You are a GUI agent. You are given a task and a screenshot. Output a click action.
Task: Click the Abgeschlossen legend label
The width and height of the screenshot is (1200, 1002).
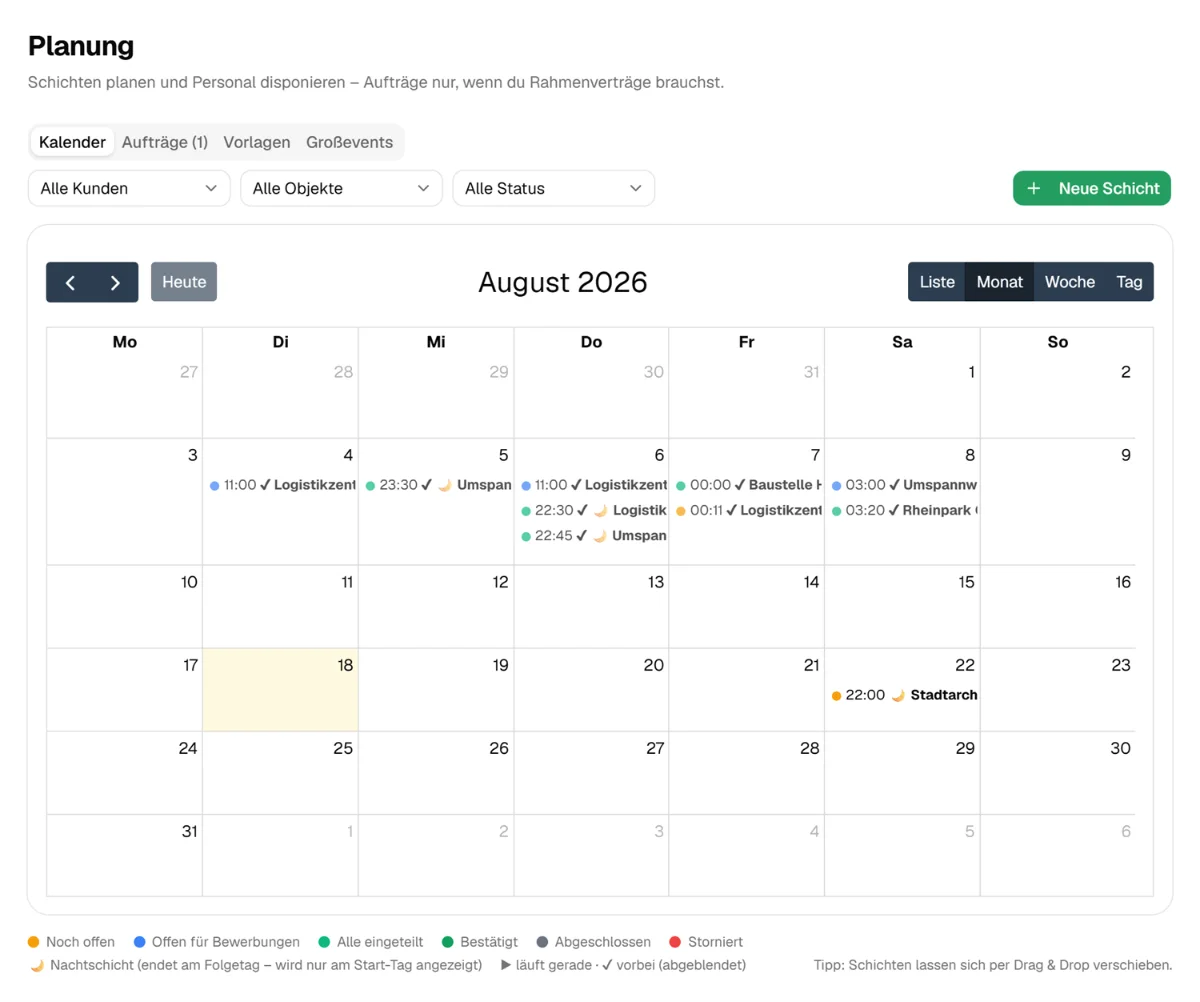pyautogui.click(x=603, y=942)
